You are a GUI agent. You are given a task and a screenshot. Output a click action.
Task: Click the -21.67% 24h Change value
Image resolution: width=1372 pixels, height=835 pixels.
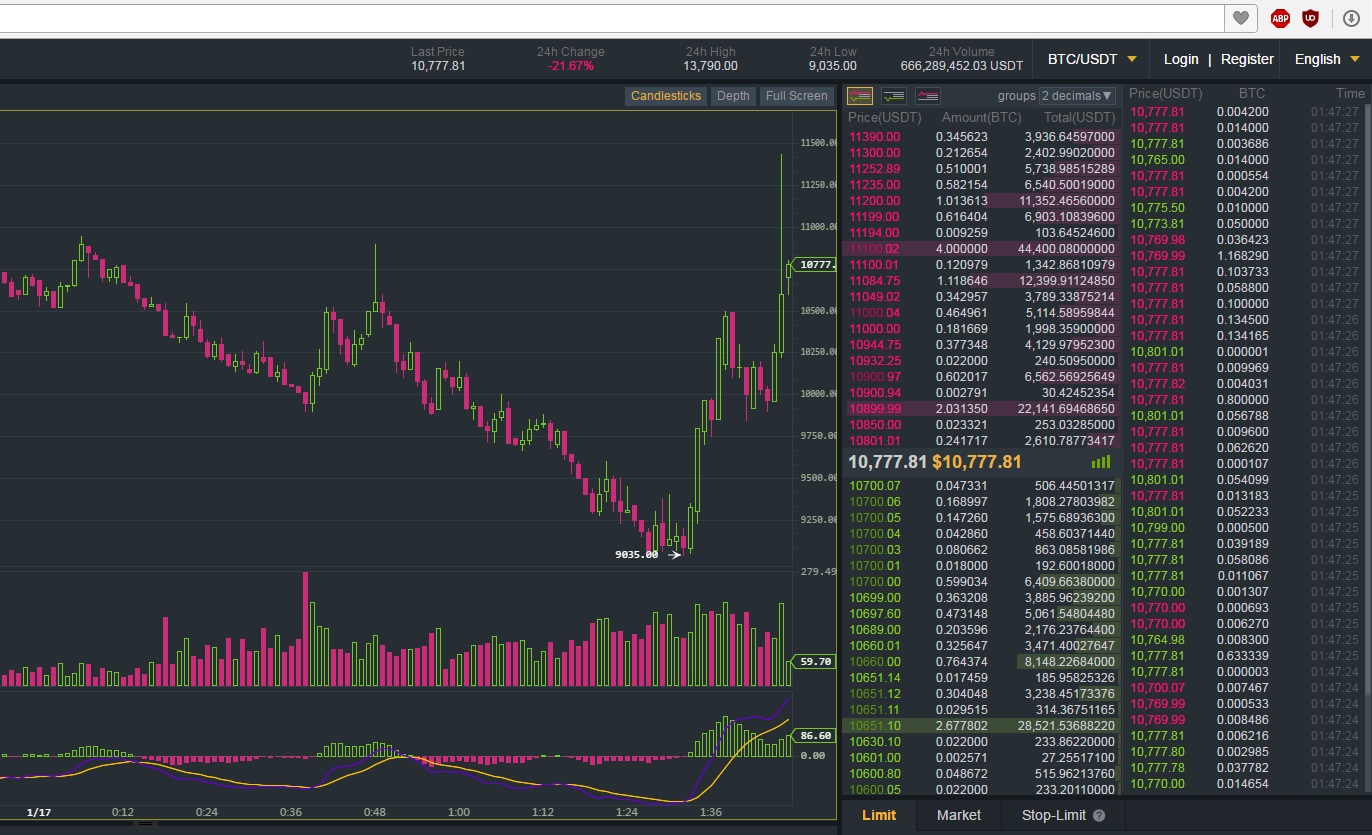pyautogui.click(x=571, y=66)
